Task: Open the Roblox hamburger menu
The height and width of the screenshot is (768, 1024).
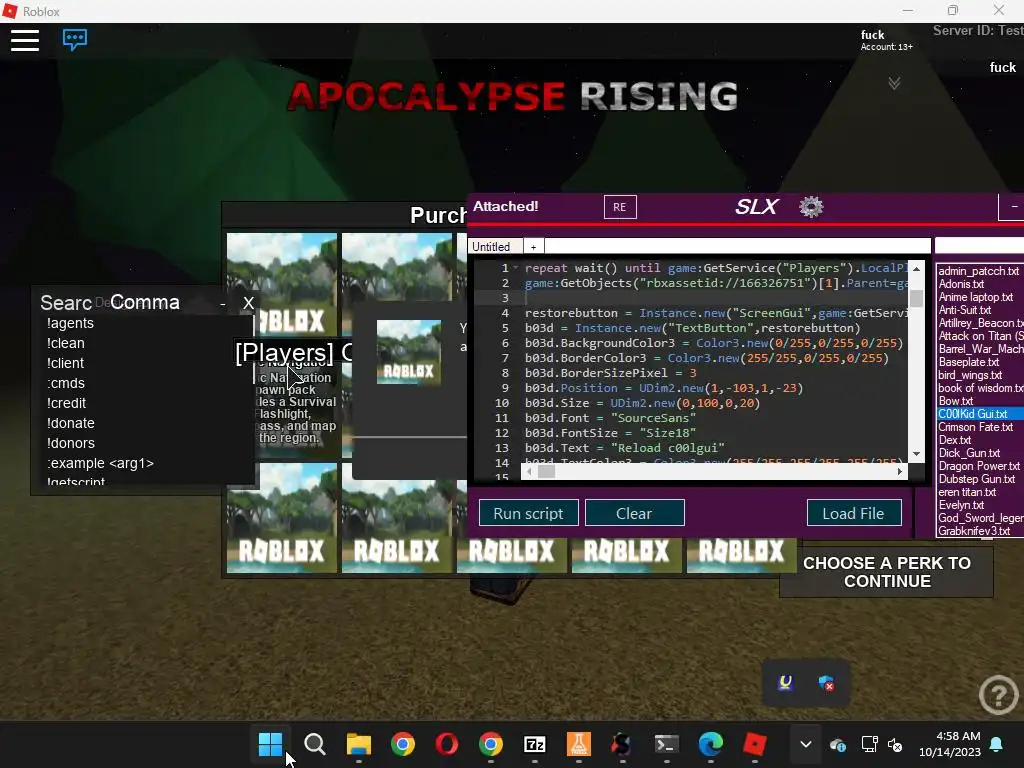Action: click(25, 40)
